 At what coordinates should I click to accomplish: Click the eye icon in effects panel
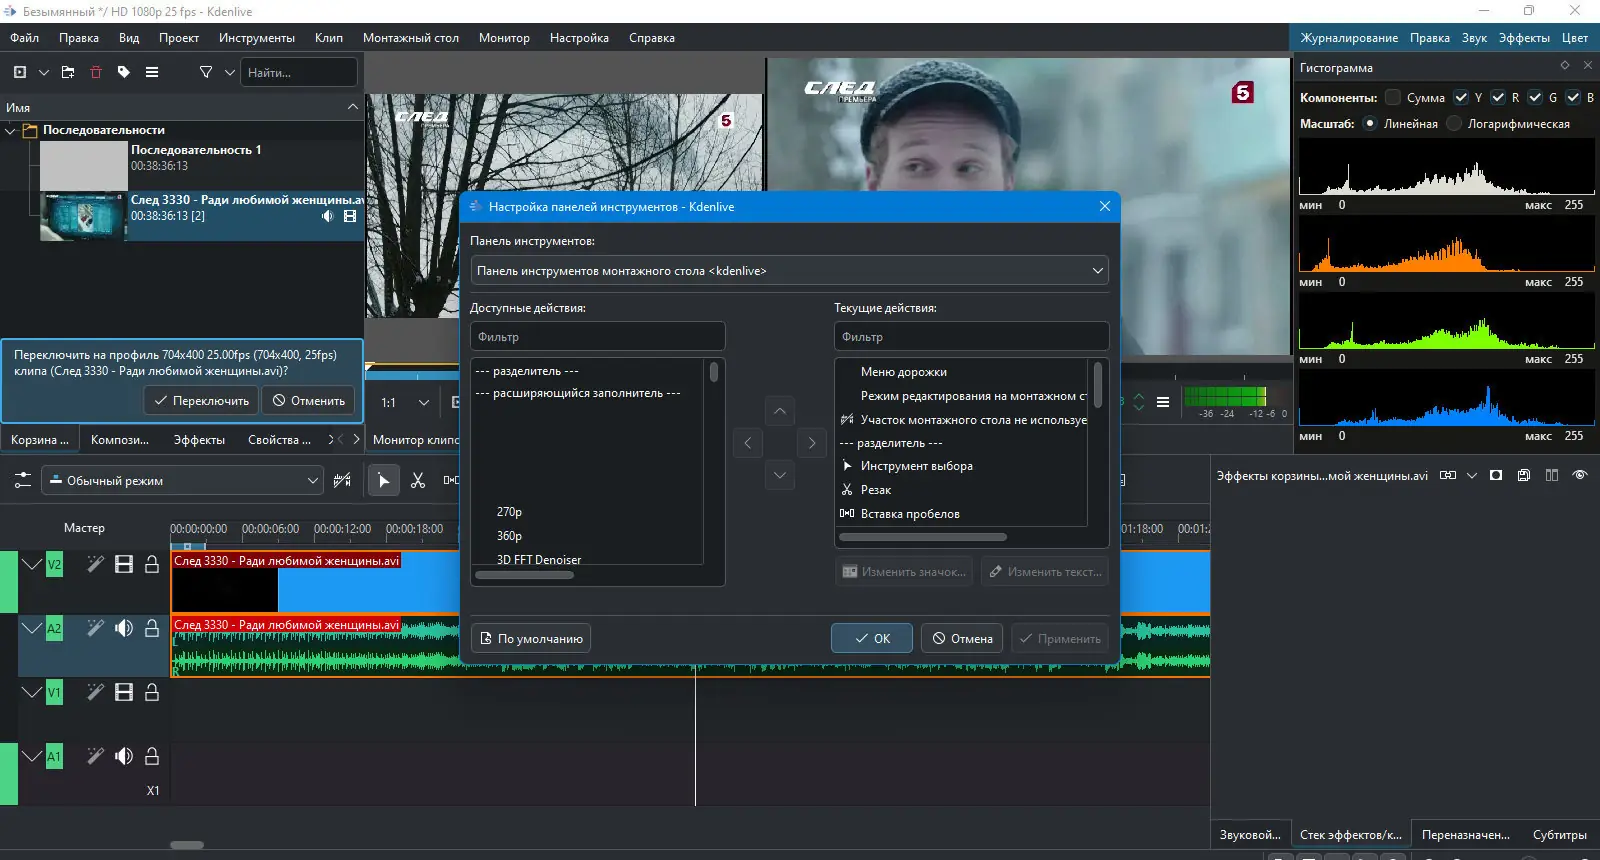click(1579, 476)
